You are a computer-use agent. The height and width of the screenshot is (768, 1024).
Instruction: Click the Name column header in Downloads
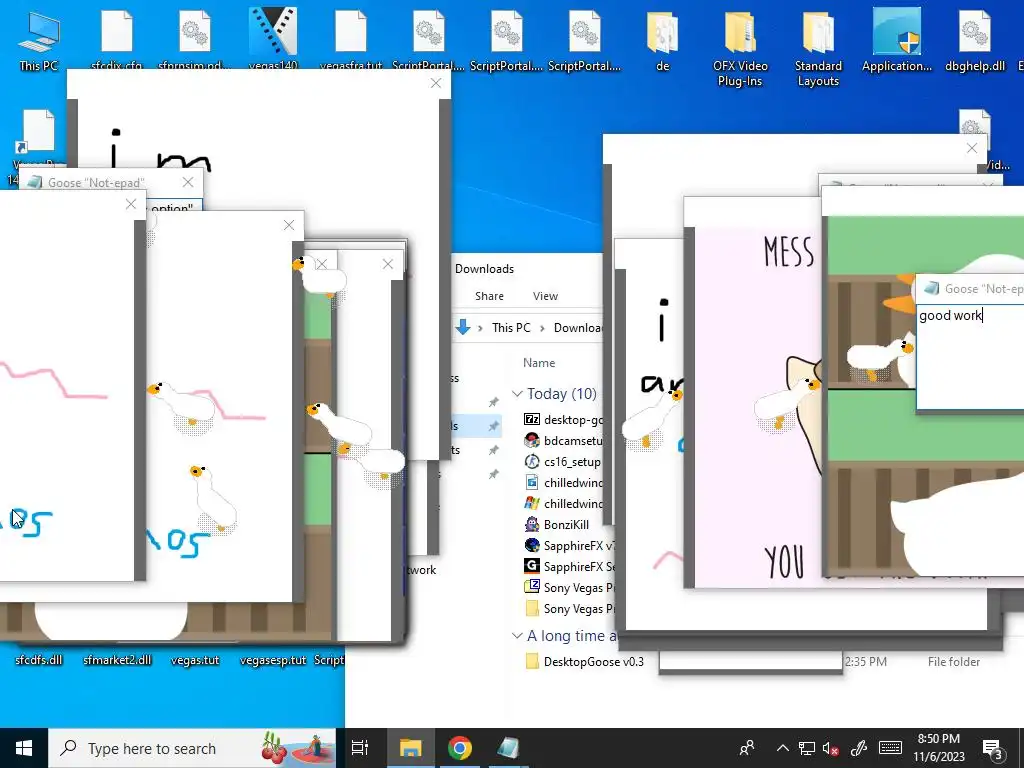click(x=539, y=362)
